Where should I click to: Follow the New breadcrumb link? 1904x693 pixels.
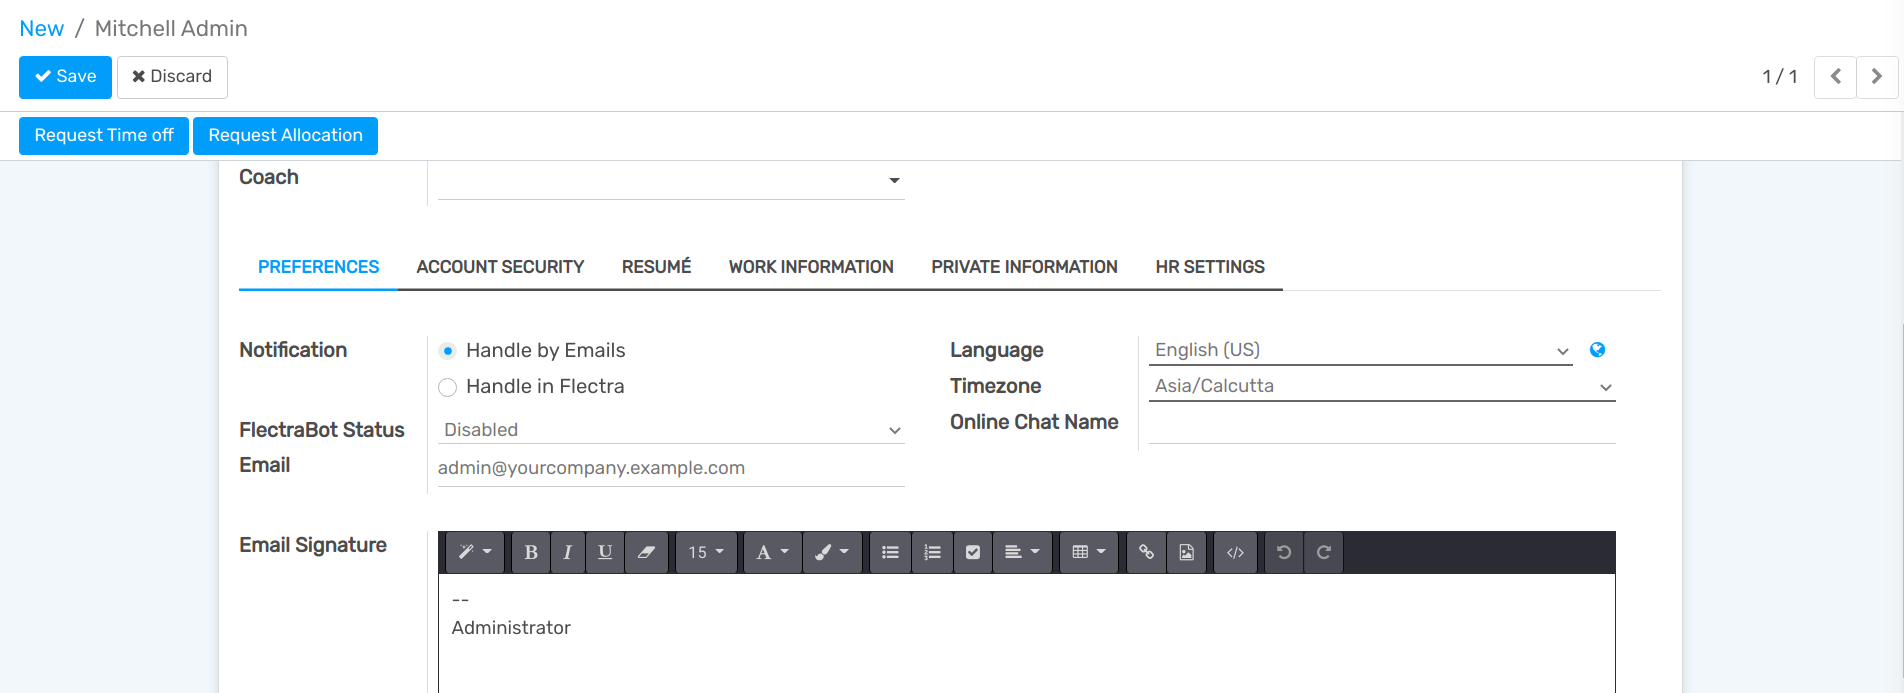pyautogui.click(x=42, y=29)
